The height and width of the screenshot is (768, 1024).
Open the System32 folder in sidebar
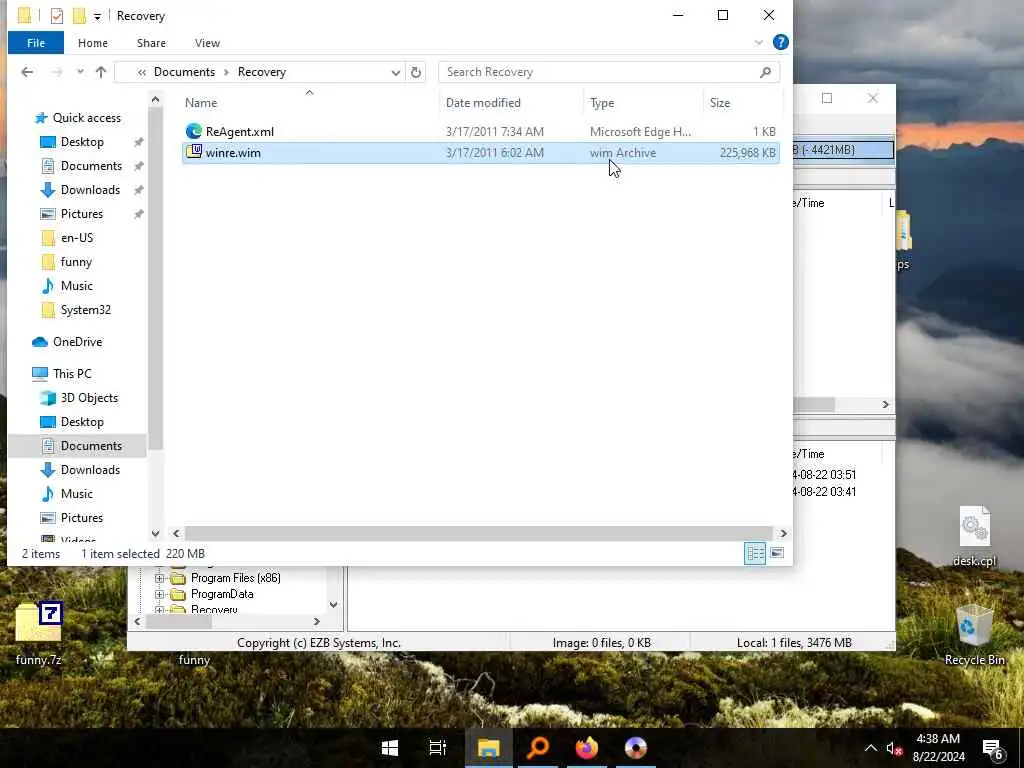point(86,310)
